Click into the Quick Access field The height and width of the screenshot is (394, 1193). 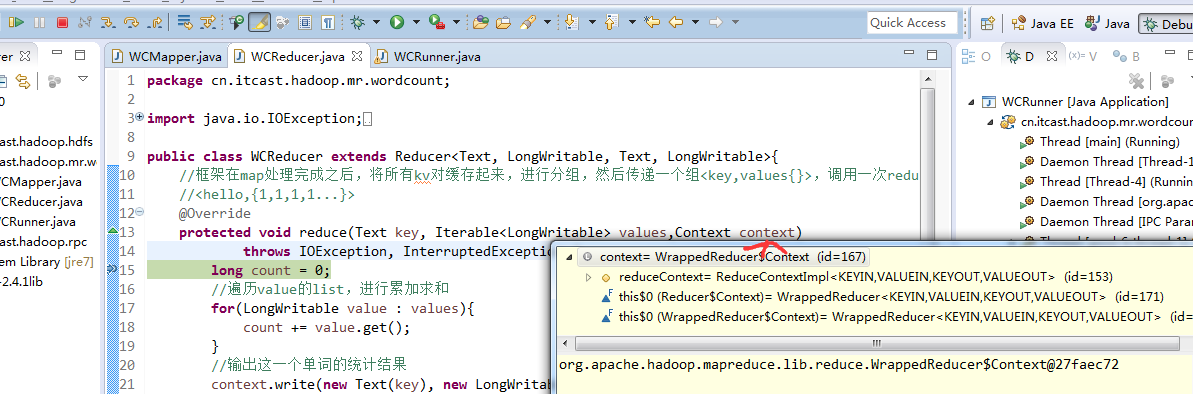point(911,23)
